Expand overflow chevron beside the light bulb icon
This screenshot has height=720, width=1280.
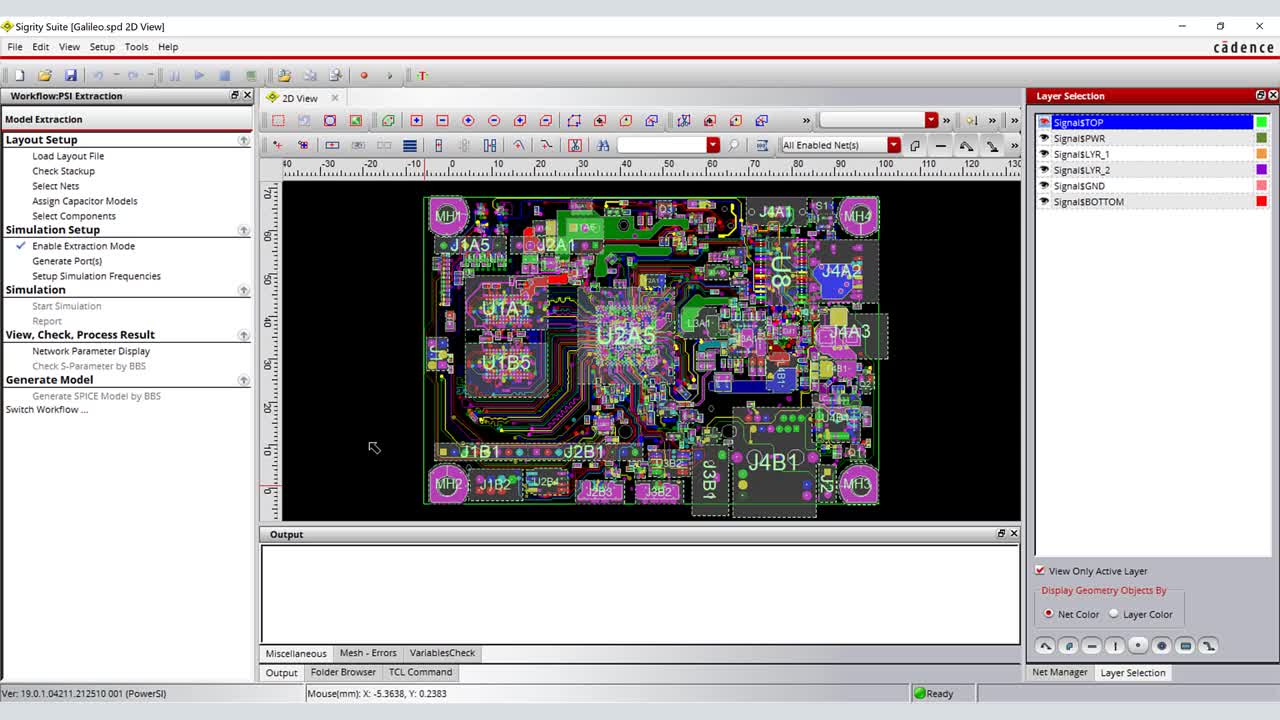(992, 120)
